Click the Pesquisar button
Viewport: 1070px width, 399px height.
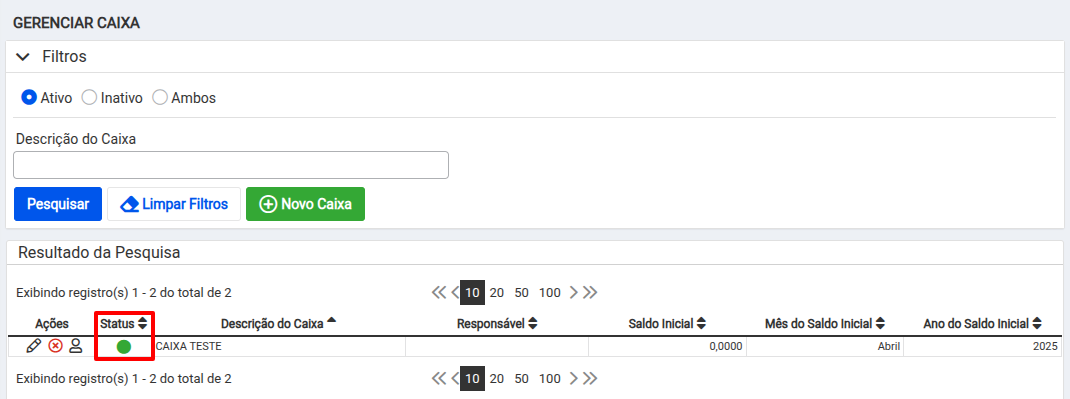pos(58,204)
